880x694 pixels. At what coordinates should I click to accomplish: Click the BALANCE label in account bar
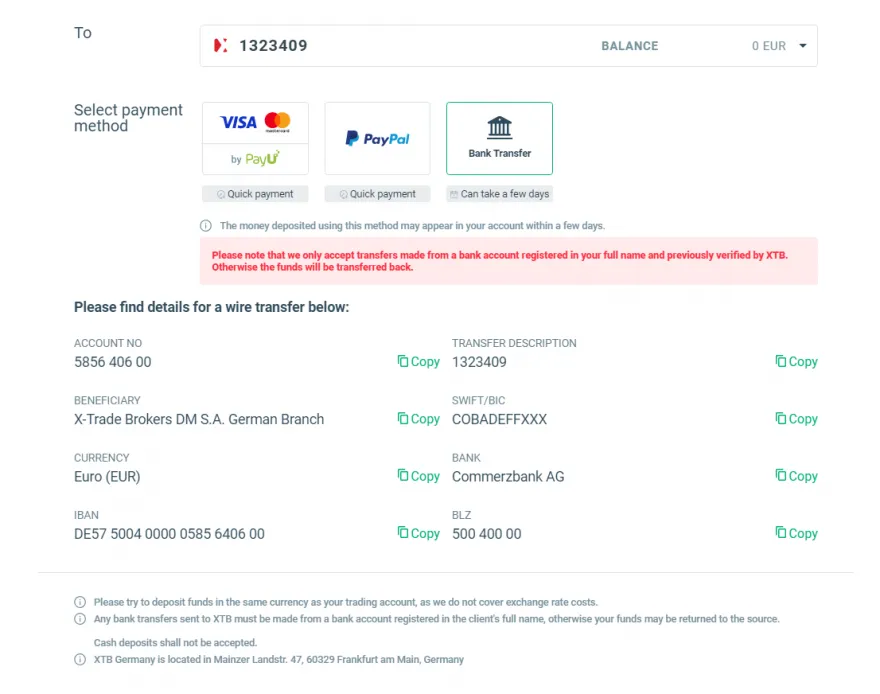click(x=630, y=46)
